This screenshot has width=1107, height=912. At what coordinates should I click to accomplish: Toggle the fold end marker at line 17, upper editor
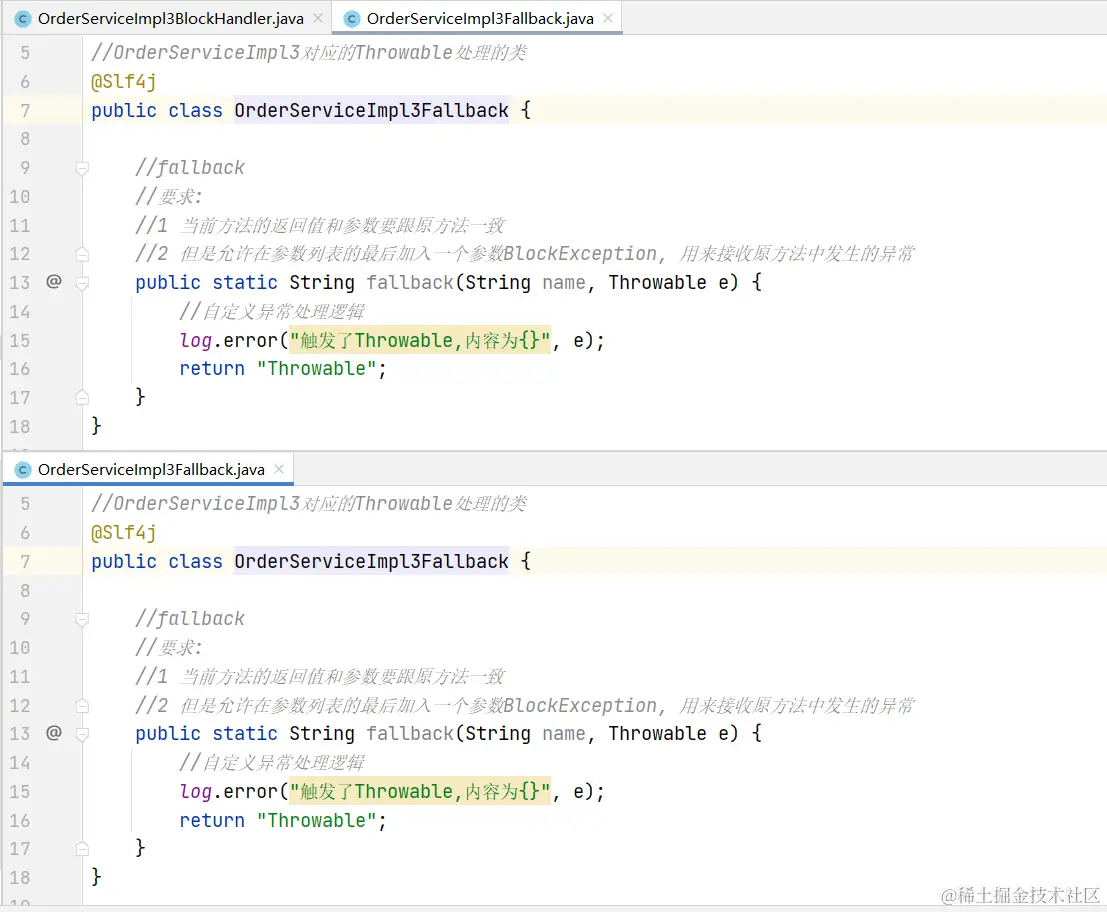(x=82, y=397)
